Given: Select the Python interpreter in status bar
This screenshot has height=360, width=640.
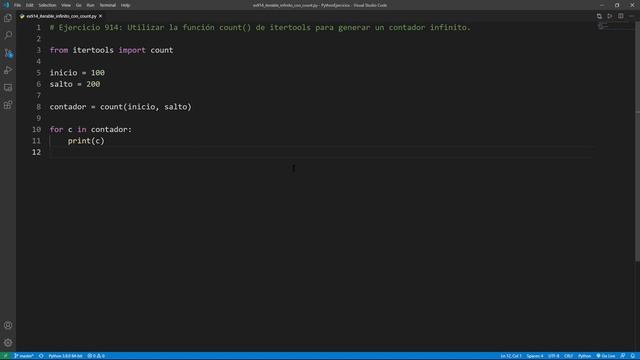Looking at the screenshot, I should coord(65,356).
